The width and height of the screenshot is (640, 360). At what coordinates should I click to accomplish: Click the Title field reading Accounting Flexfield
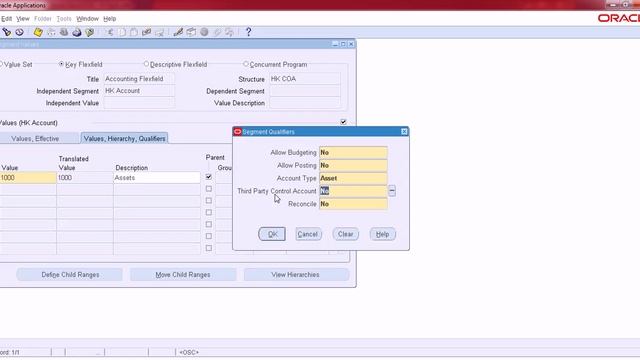pyautogui.click(x=139, y=79)
